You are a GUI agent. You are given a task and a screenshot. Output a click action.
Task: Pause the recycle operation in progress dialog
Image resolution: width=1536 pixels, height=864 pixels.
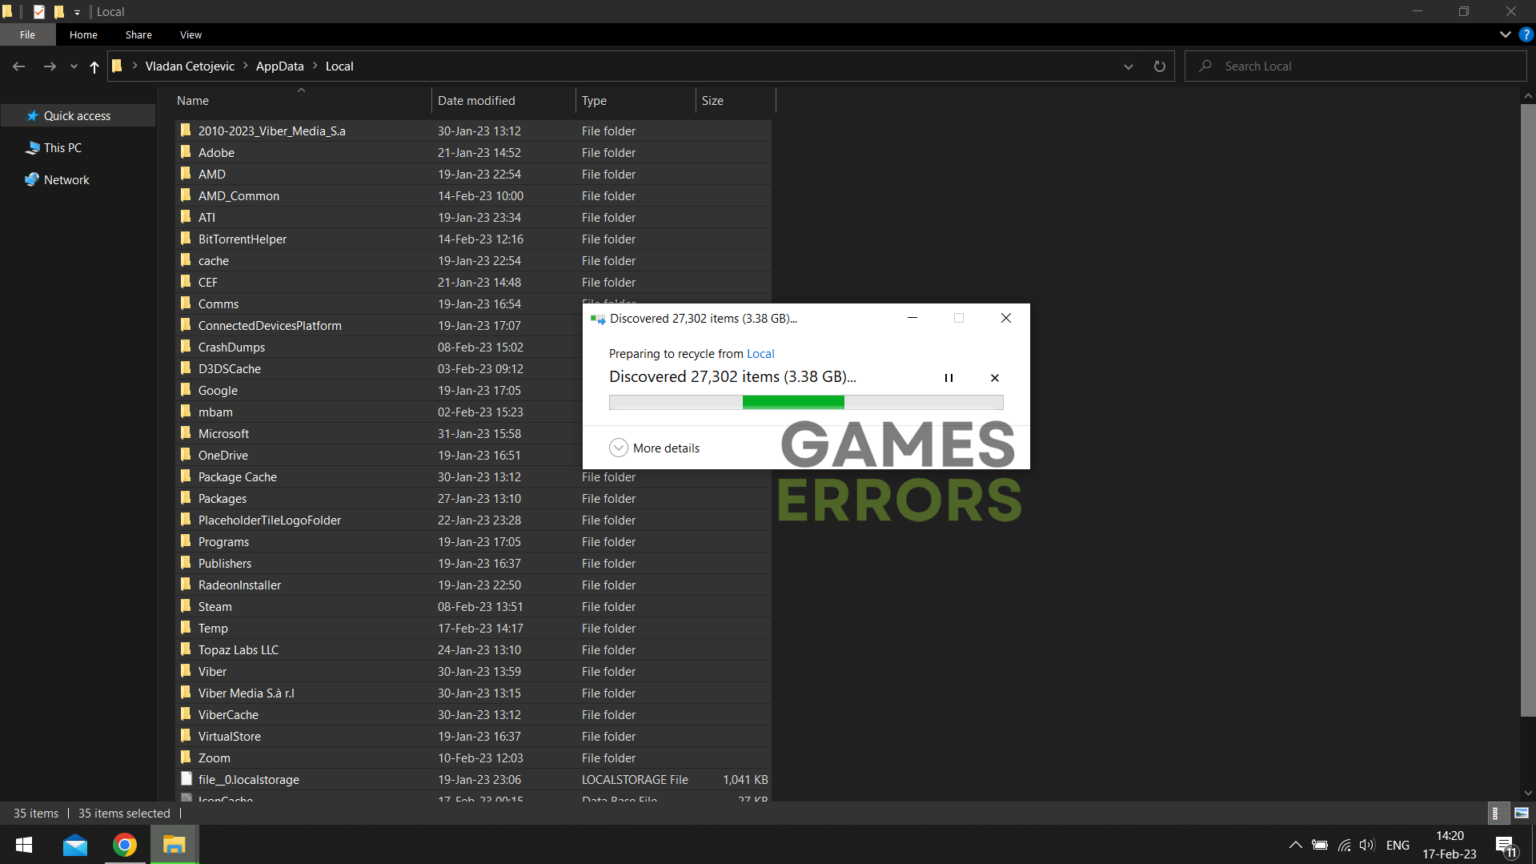tap(948, 378)
